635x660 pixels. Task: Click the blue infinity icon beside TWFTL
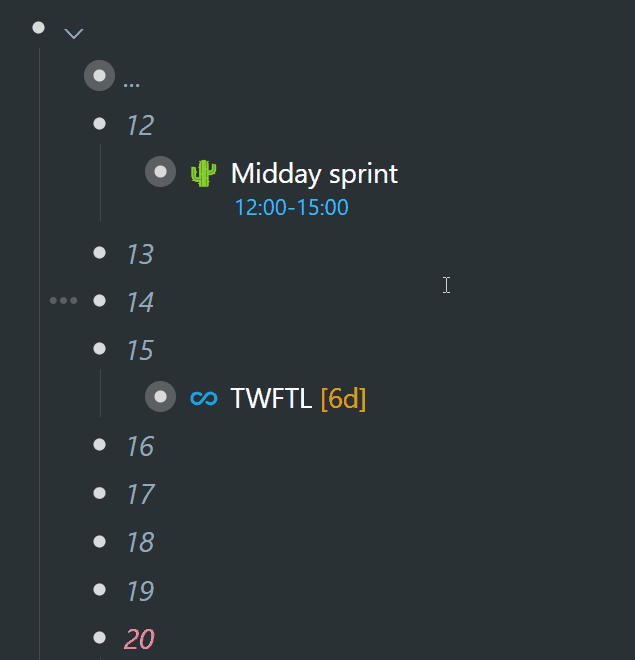204,398
